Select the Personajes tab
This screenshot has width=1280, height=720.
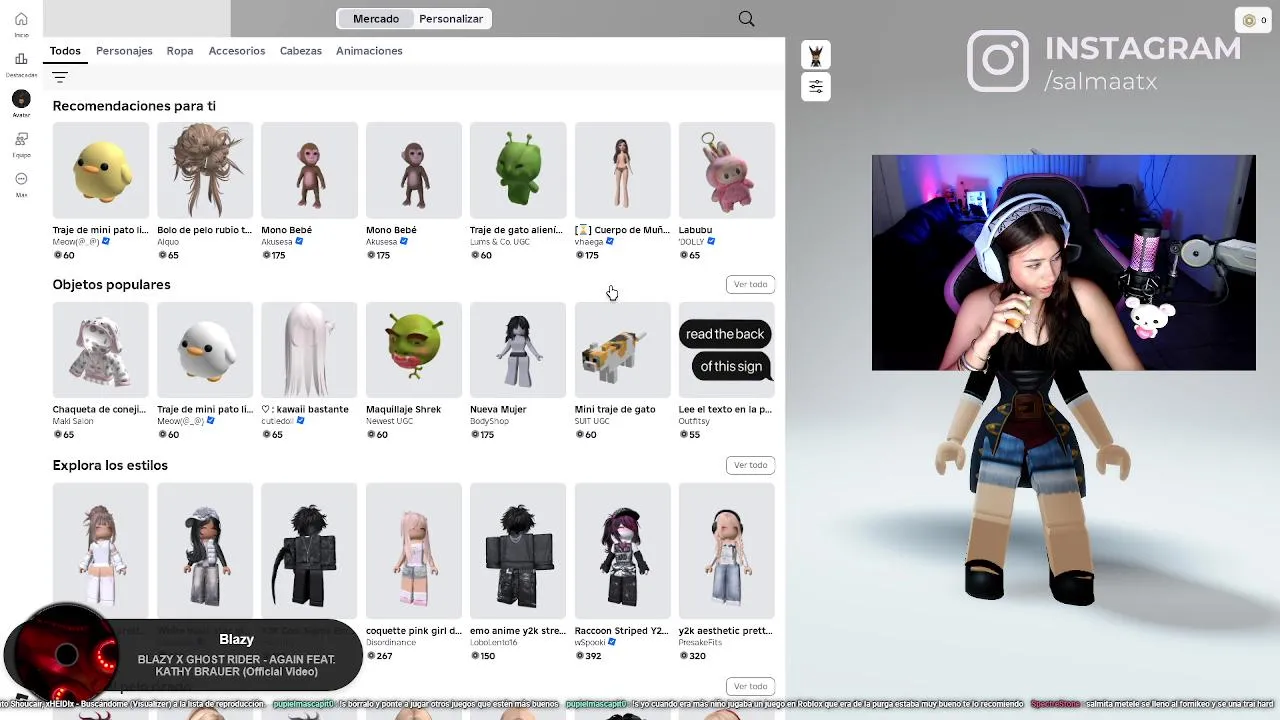pos(124,51)
